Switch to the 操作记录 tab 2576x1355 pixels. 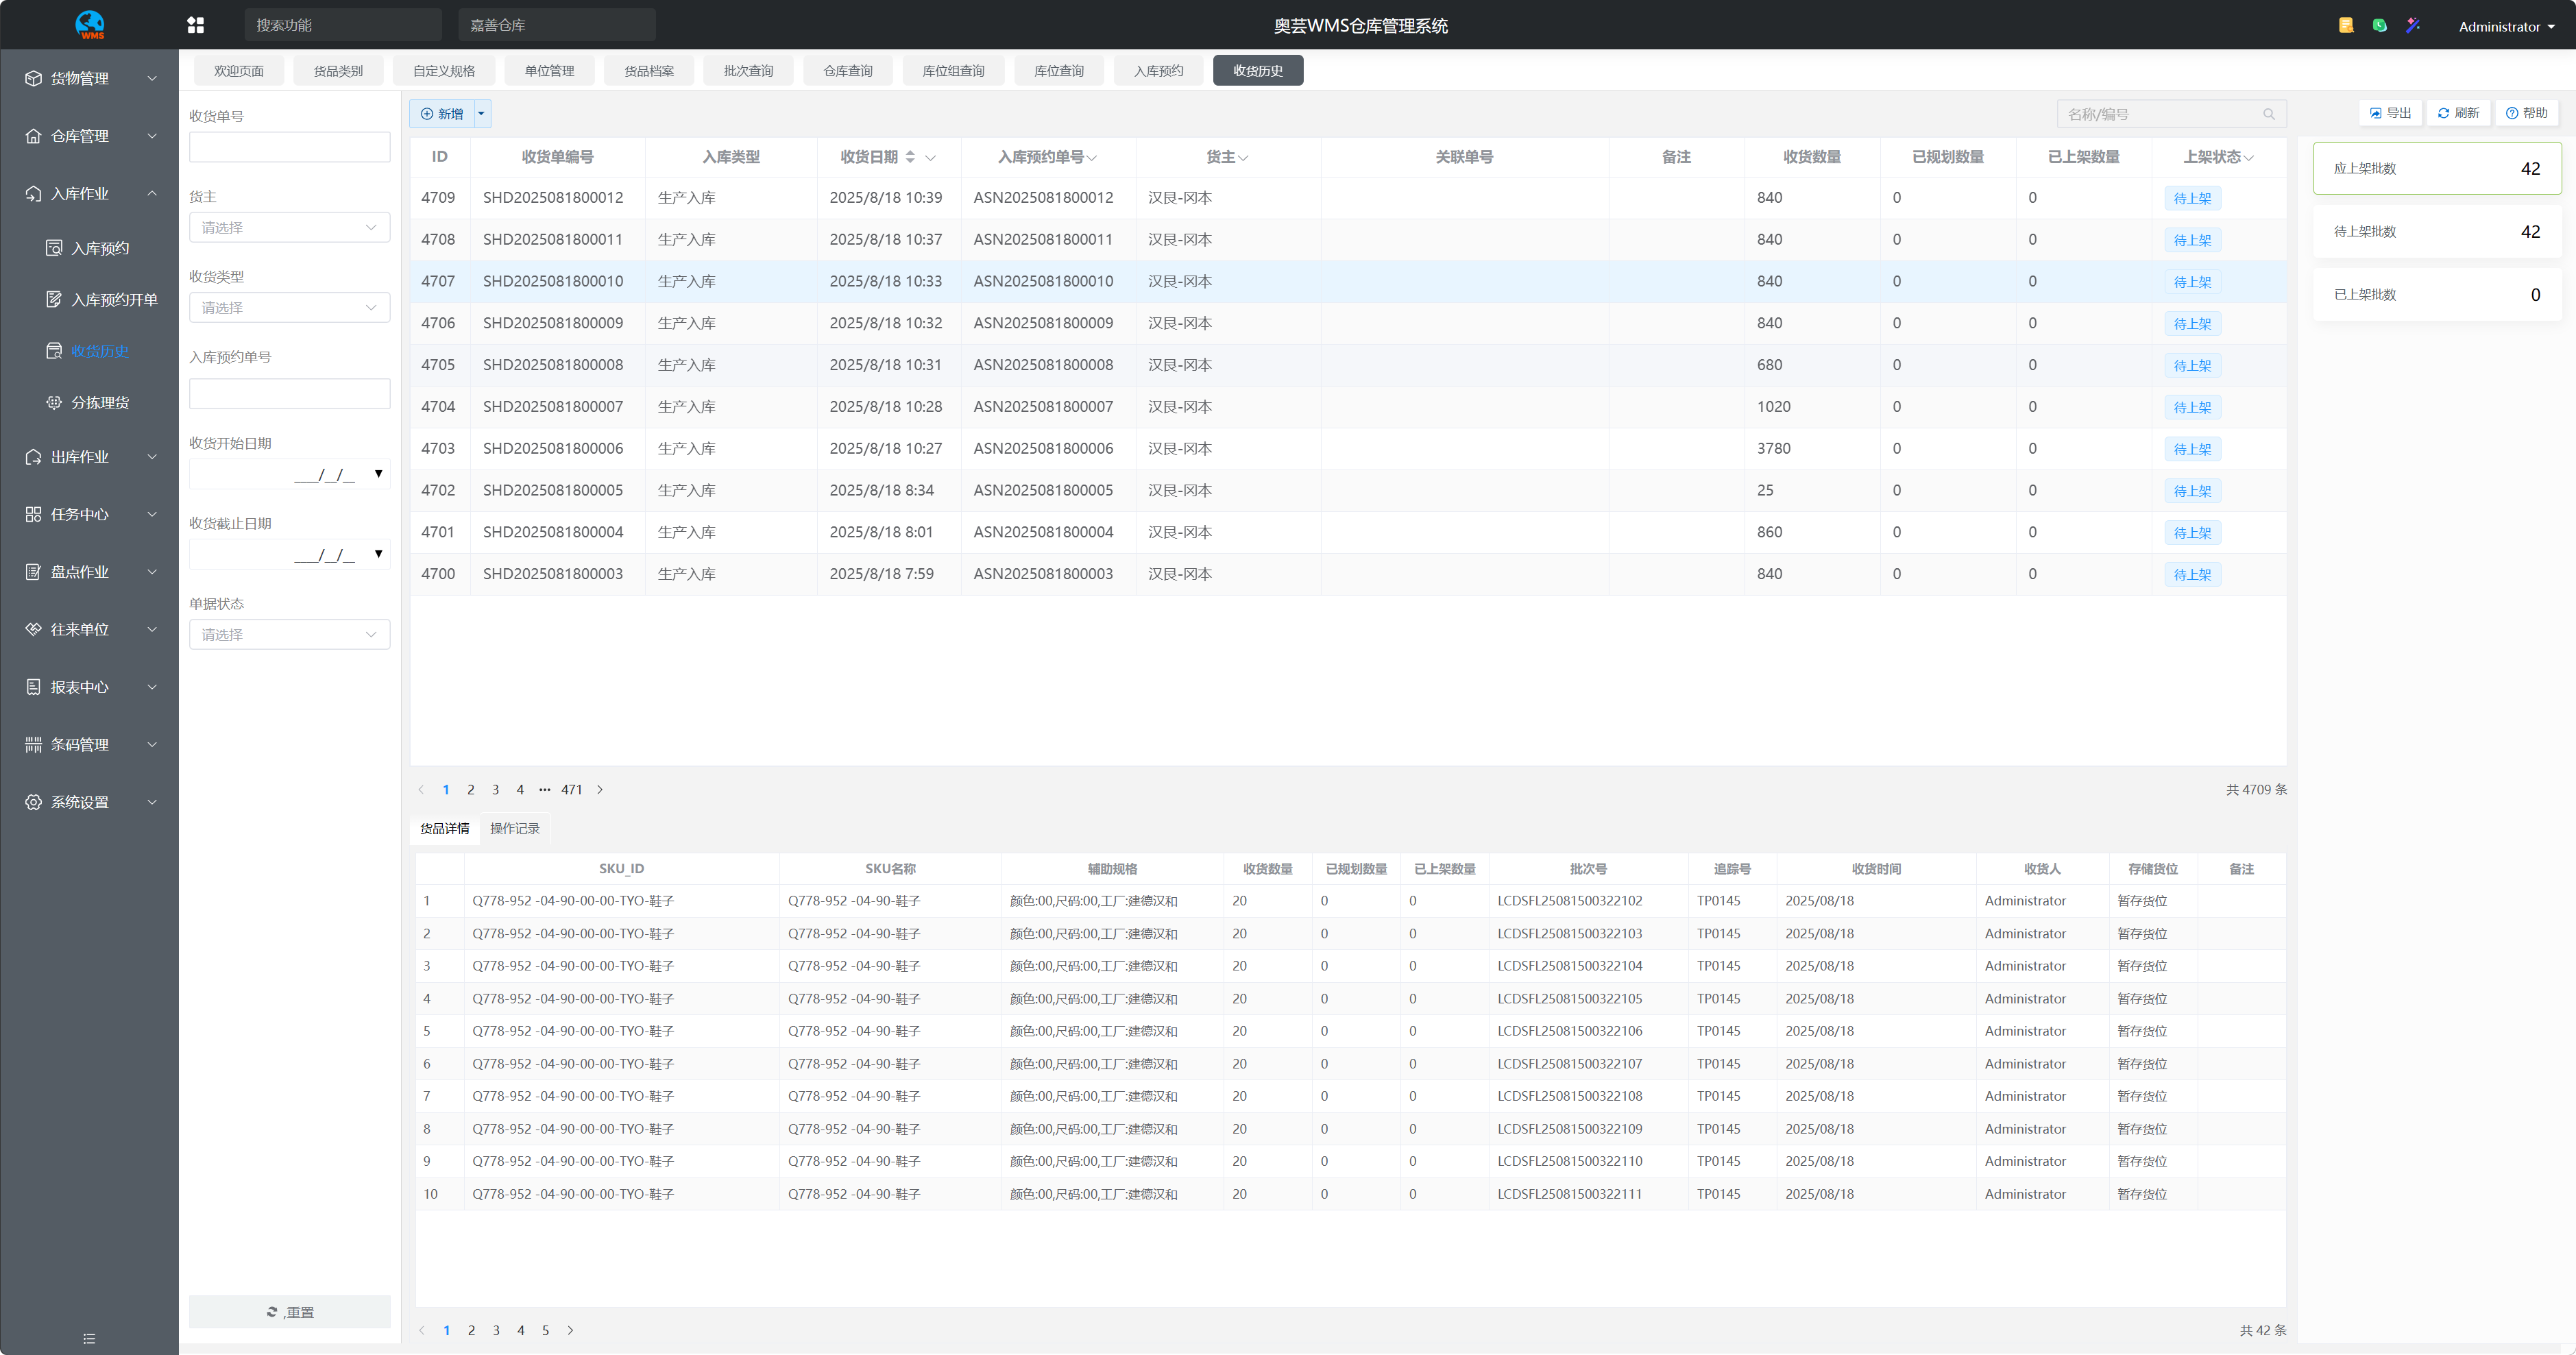(x=514, y=828)
